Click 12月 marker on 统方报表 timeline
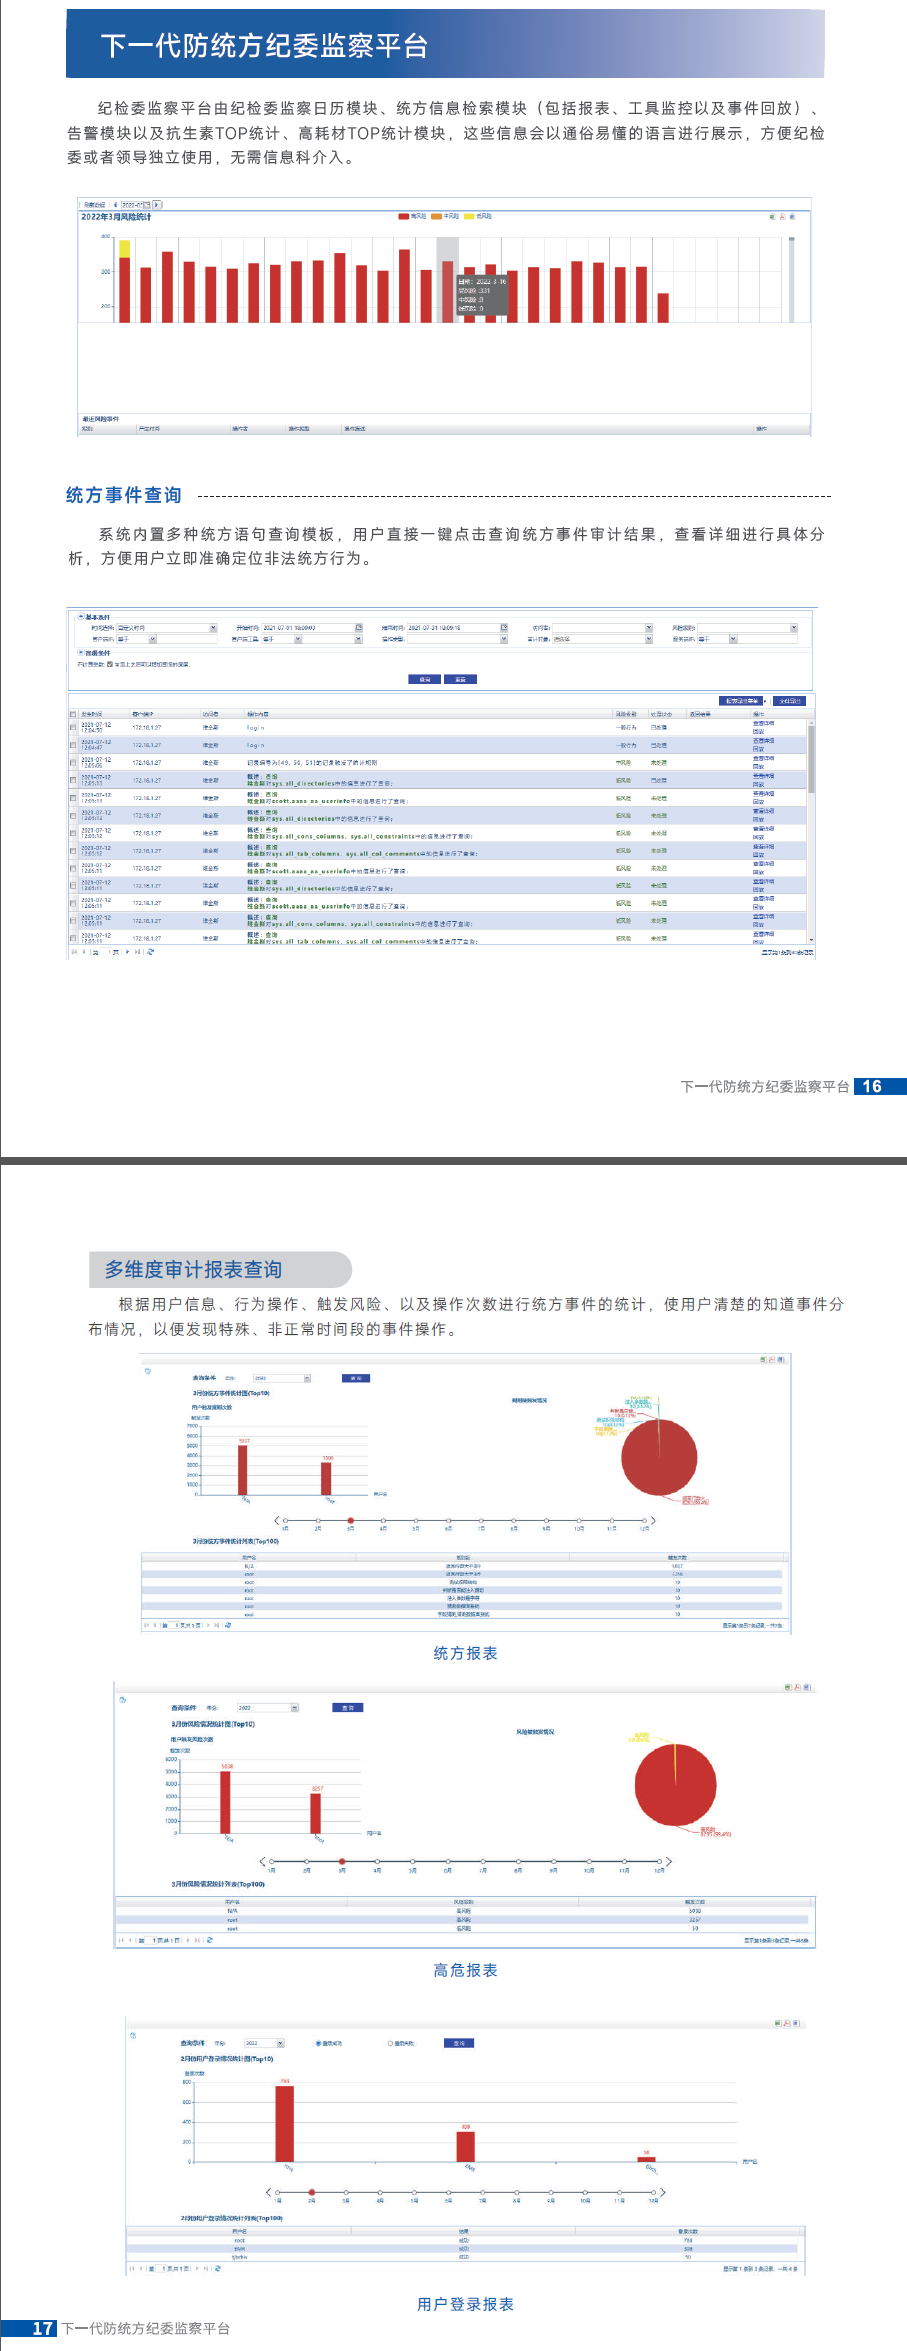 tap(644, 1520)
